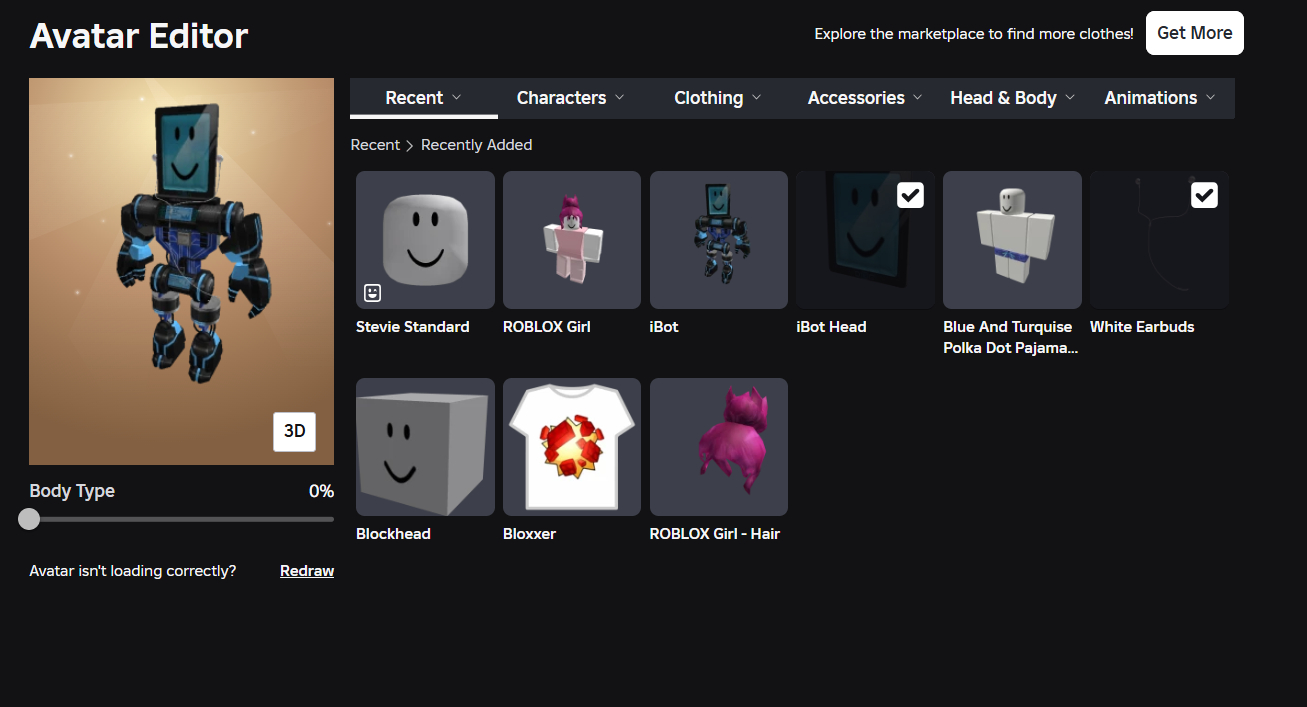The width and height of the screenshot is (1307, 707).
Task: Uncheck the White Earbuds equipped checkmark
Action: pos(1204,195)
